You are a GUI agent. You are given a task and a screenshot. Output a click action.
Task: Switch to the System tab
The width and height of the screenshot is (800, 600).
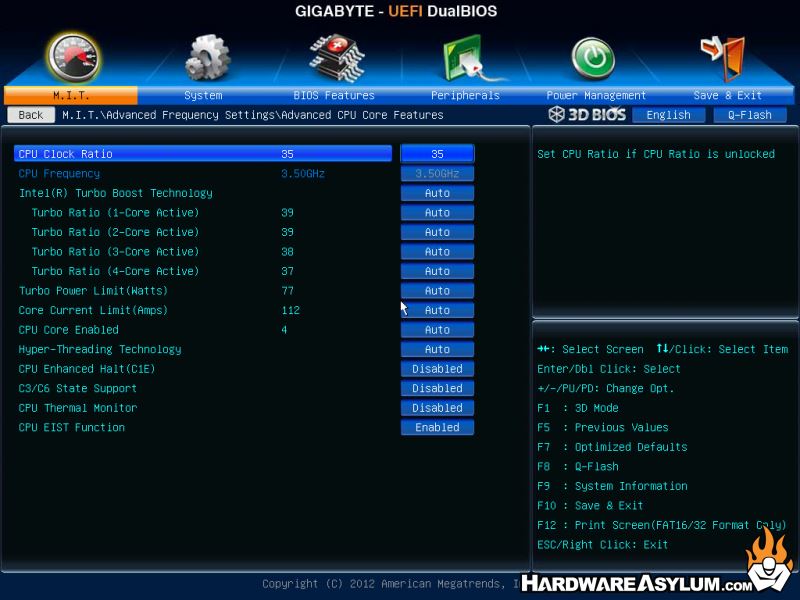pyautogui.click(x=203, y=95)
